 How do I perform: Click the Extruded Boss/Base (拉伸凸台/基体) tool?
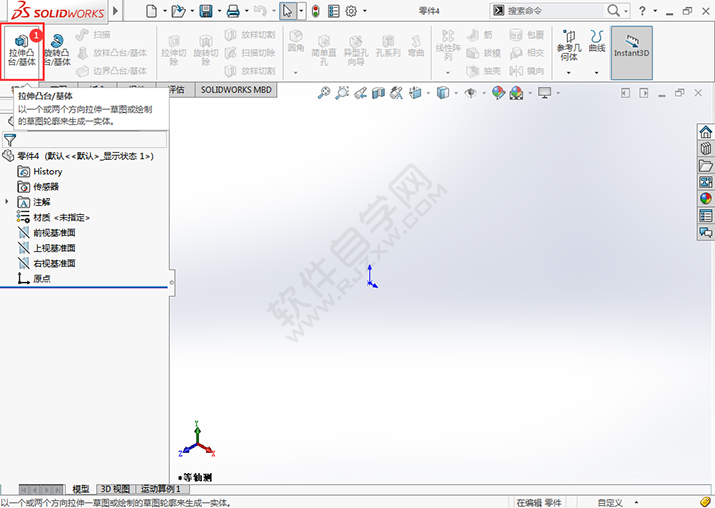[x=21, y=52]
